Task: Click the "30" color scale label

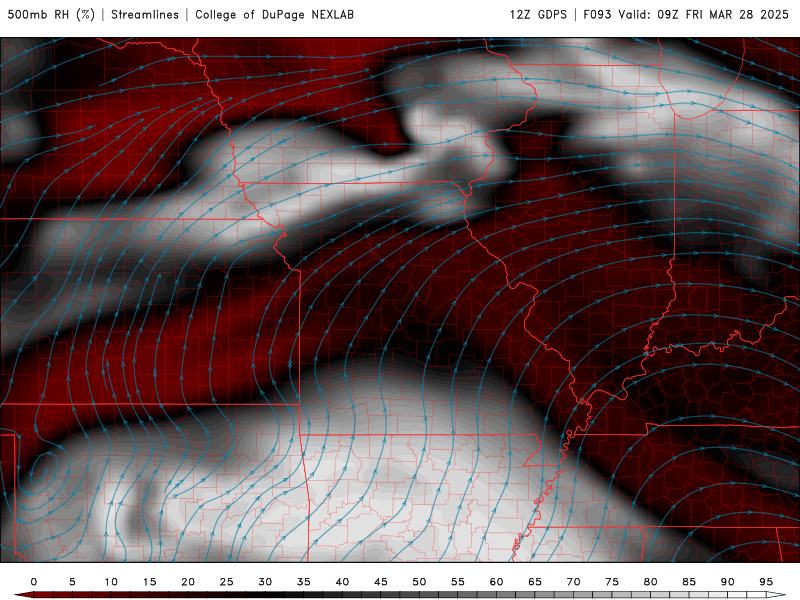Action: (x=265, y=582)
